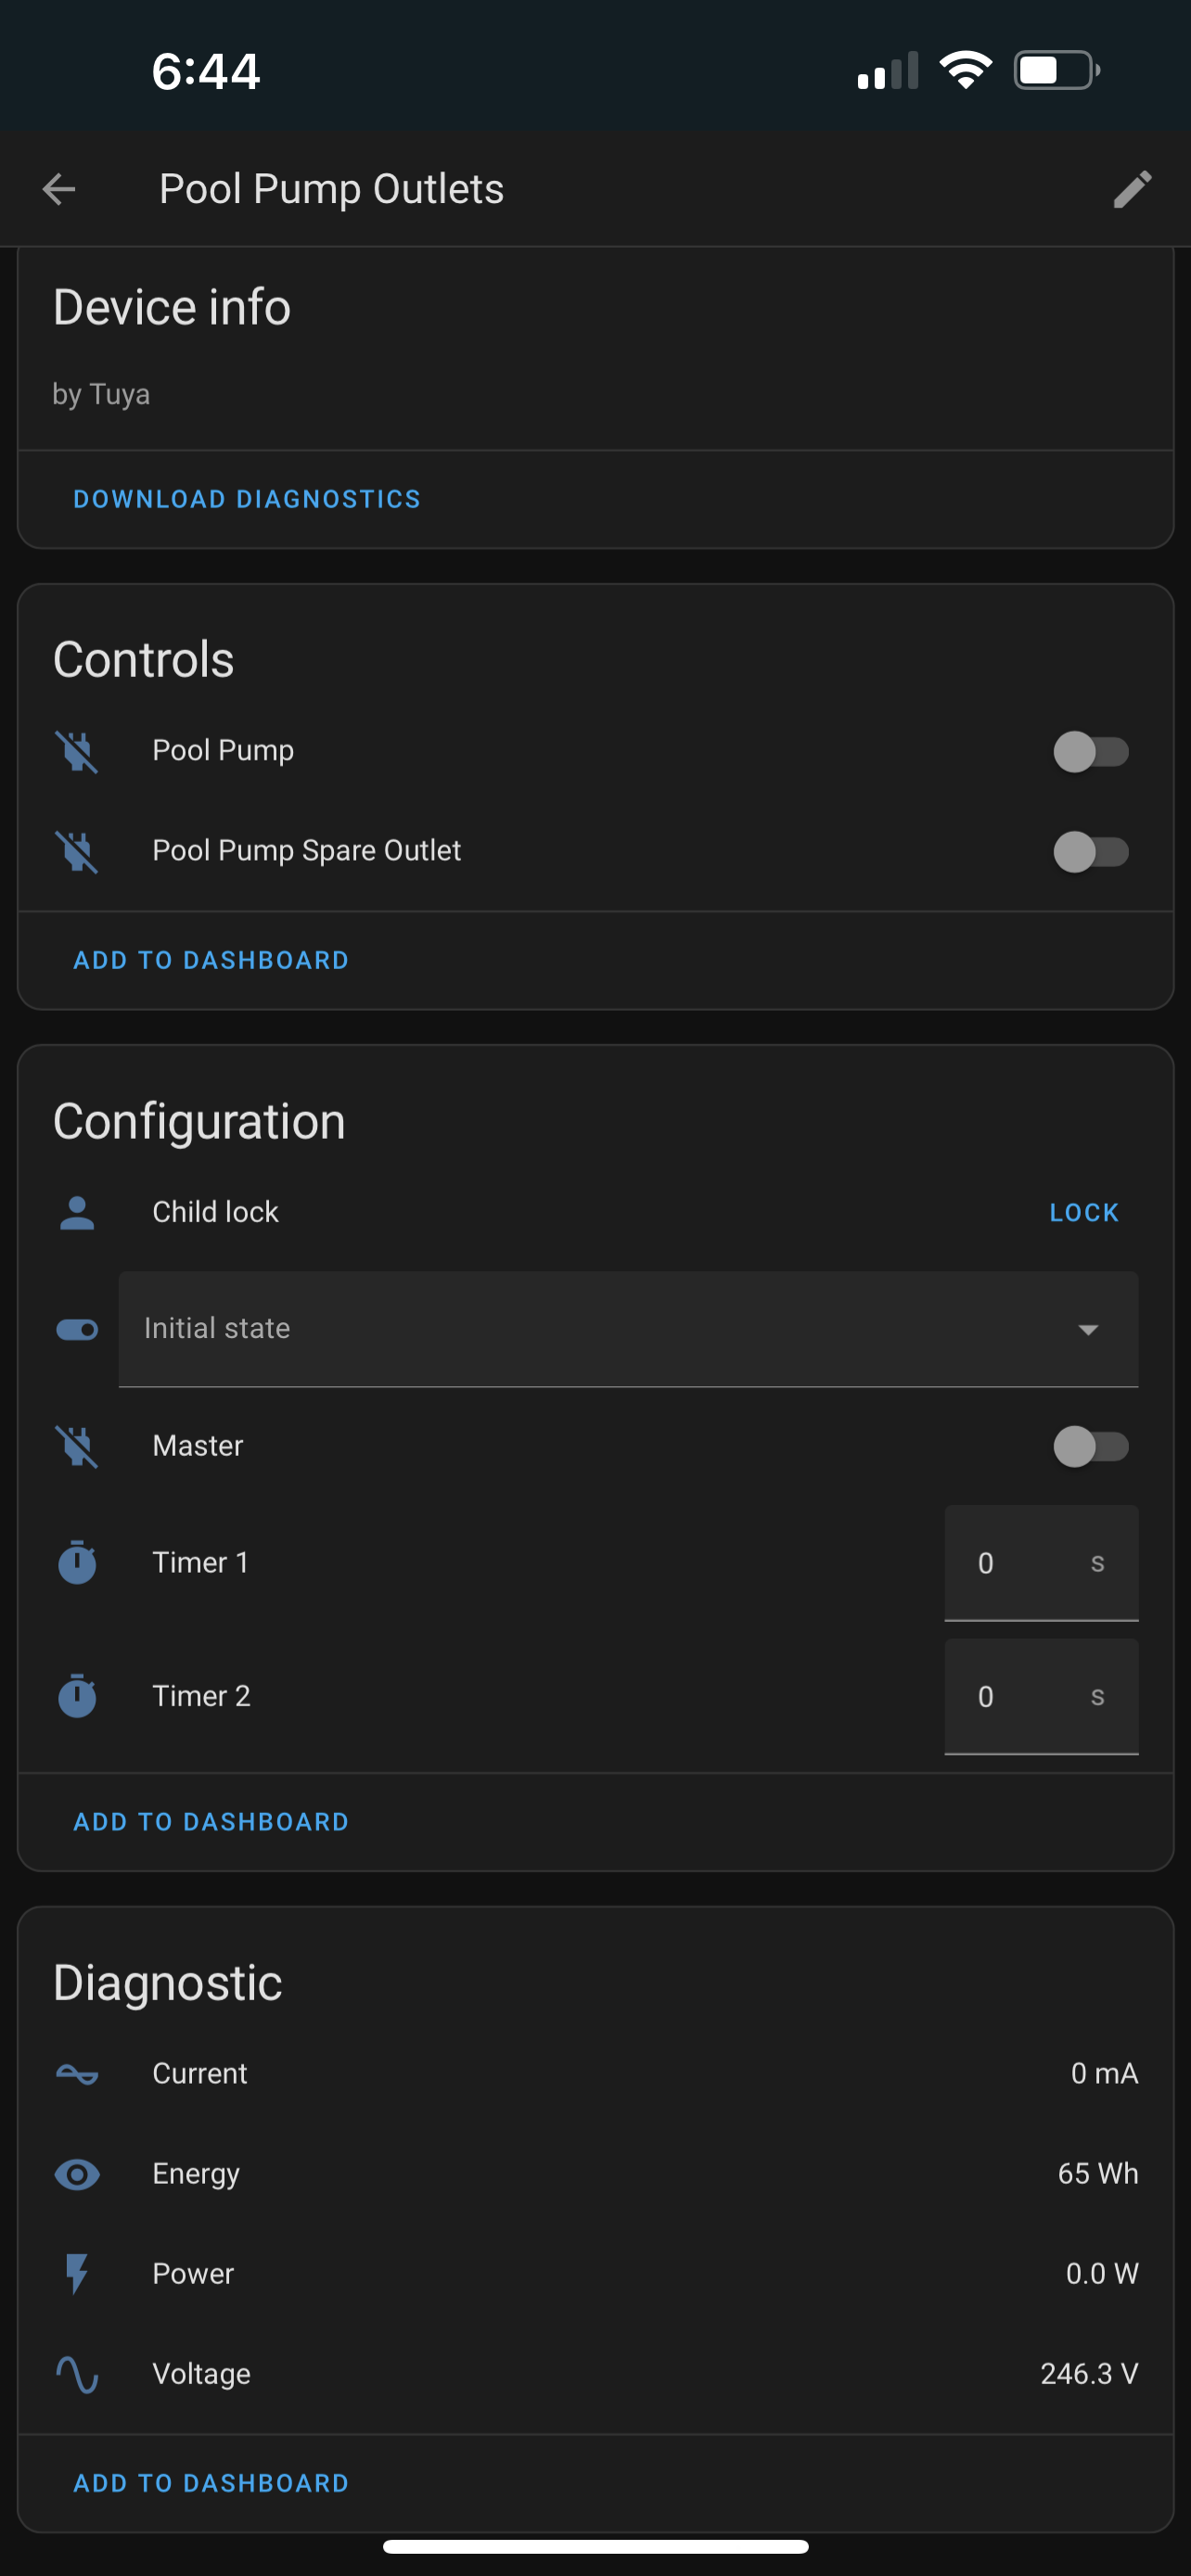The height and width of the screenshot is (2576, 1191).
Task: Tap the Power lightning bolt icon
Action: coord(77,2274)
